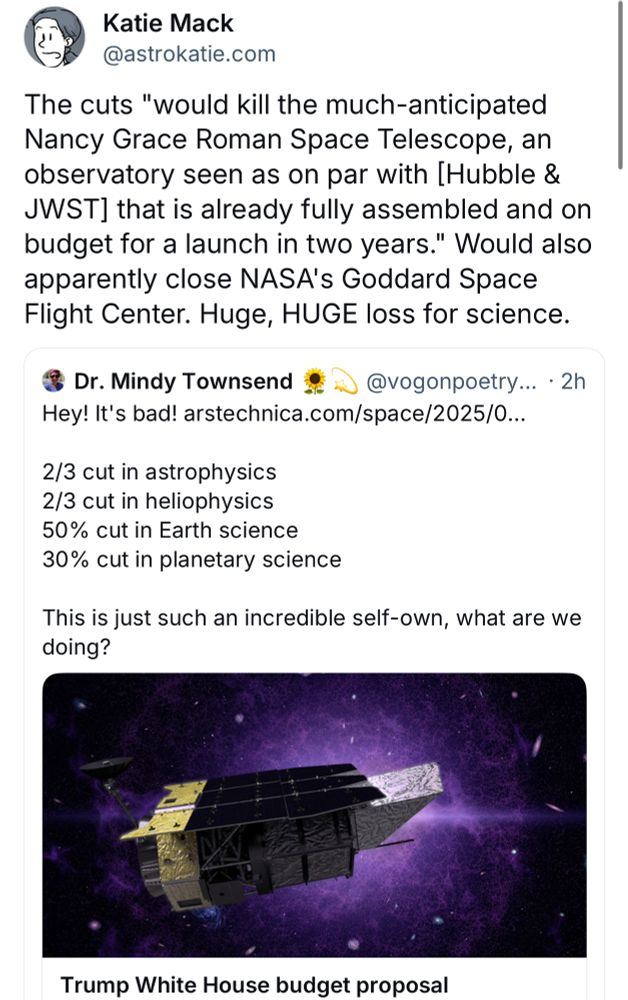Click Dr. Mindy Townsend's small avatar

click(54, 381)
